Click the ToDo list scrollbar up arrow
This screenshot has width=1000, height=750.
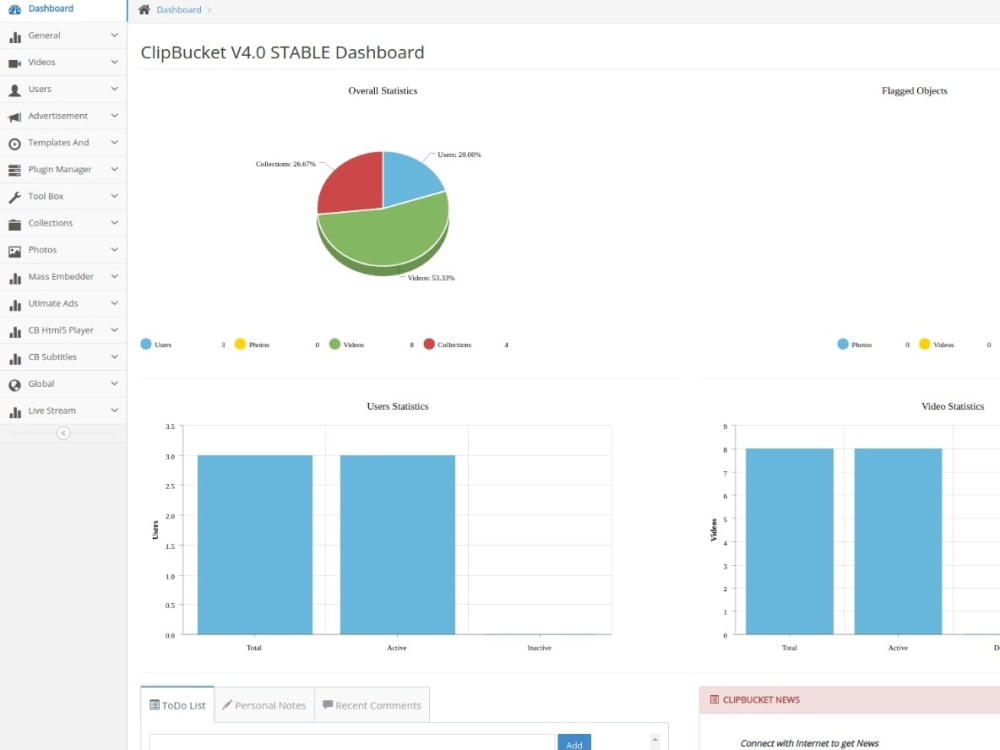[655, 740]
